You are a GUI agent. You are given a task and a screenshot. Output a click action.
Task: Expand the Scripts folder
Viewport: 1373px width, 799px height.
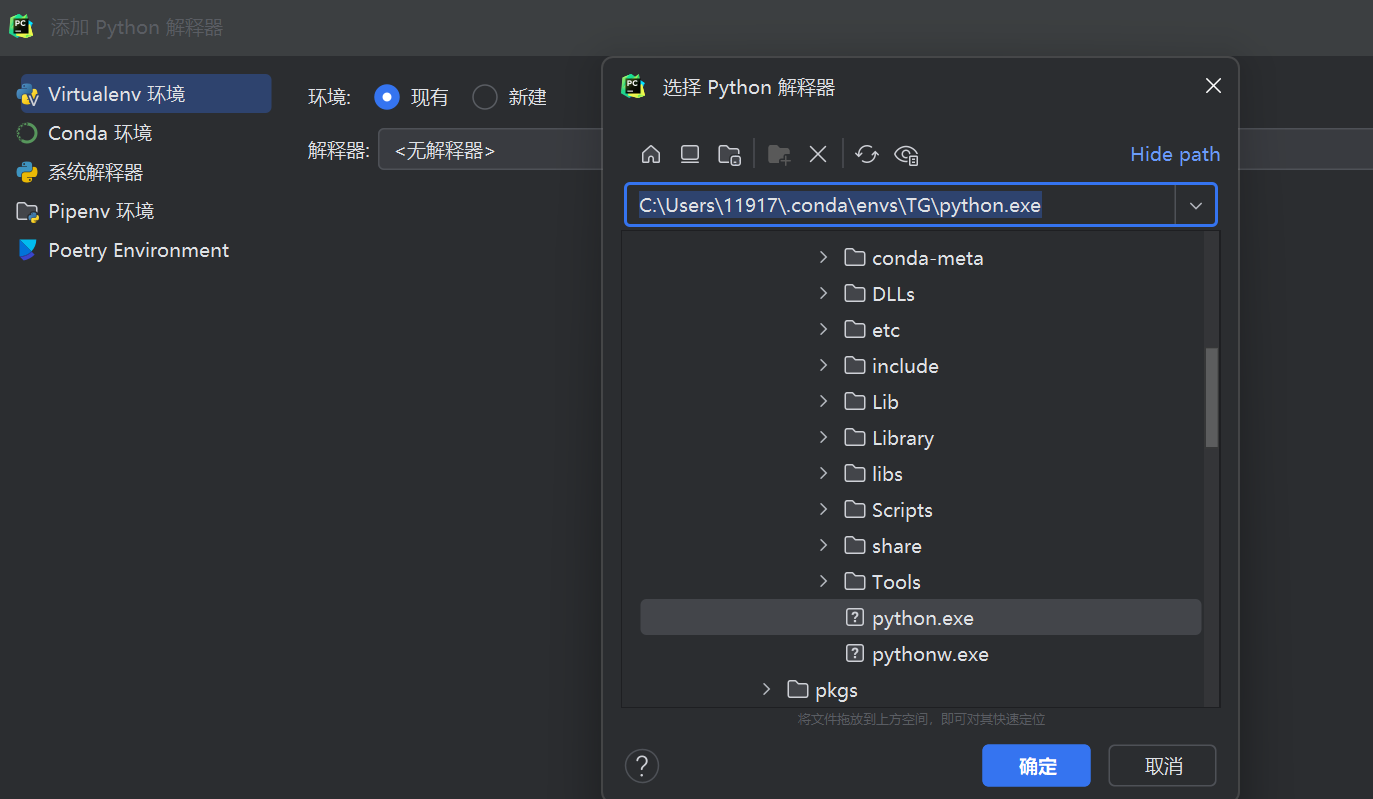[x=823, y=510]
